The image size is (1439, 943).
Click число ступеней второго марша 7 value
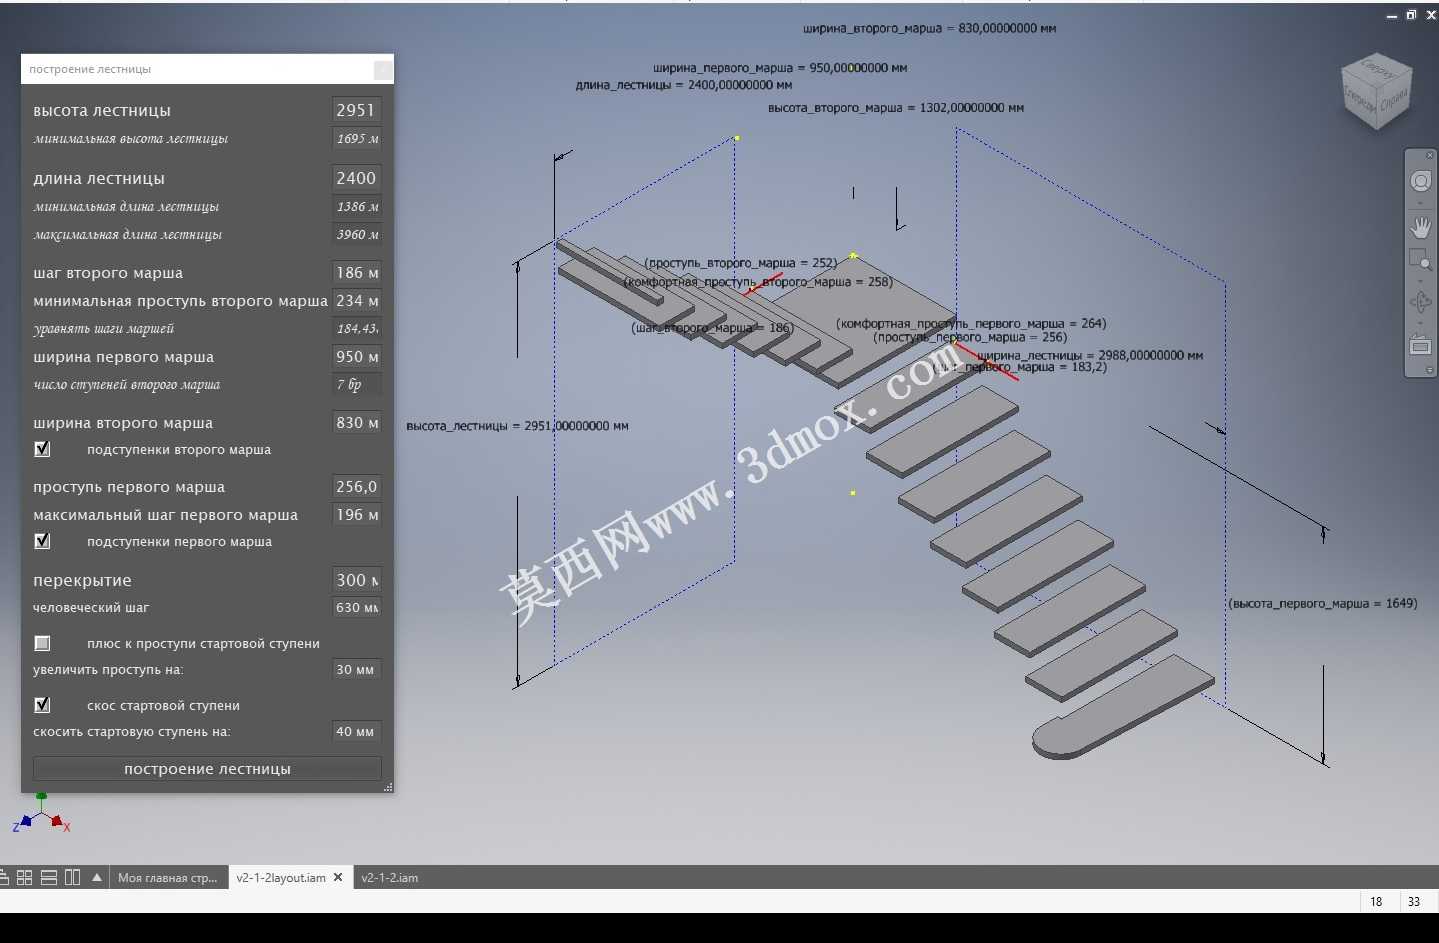356,384
